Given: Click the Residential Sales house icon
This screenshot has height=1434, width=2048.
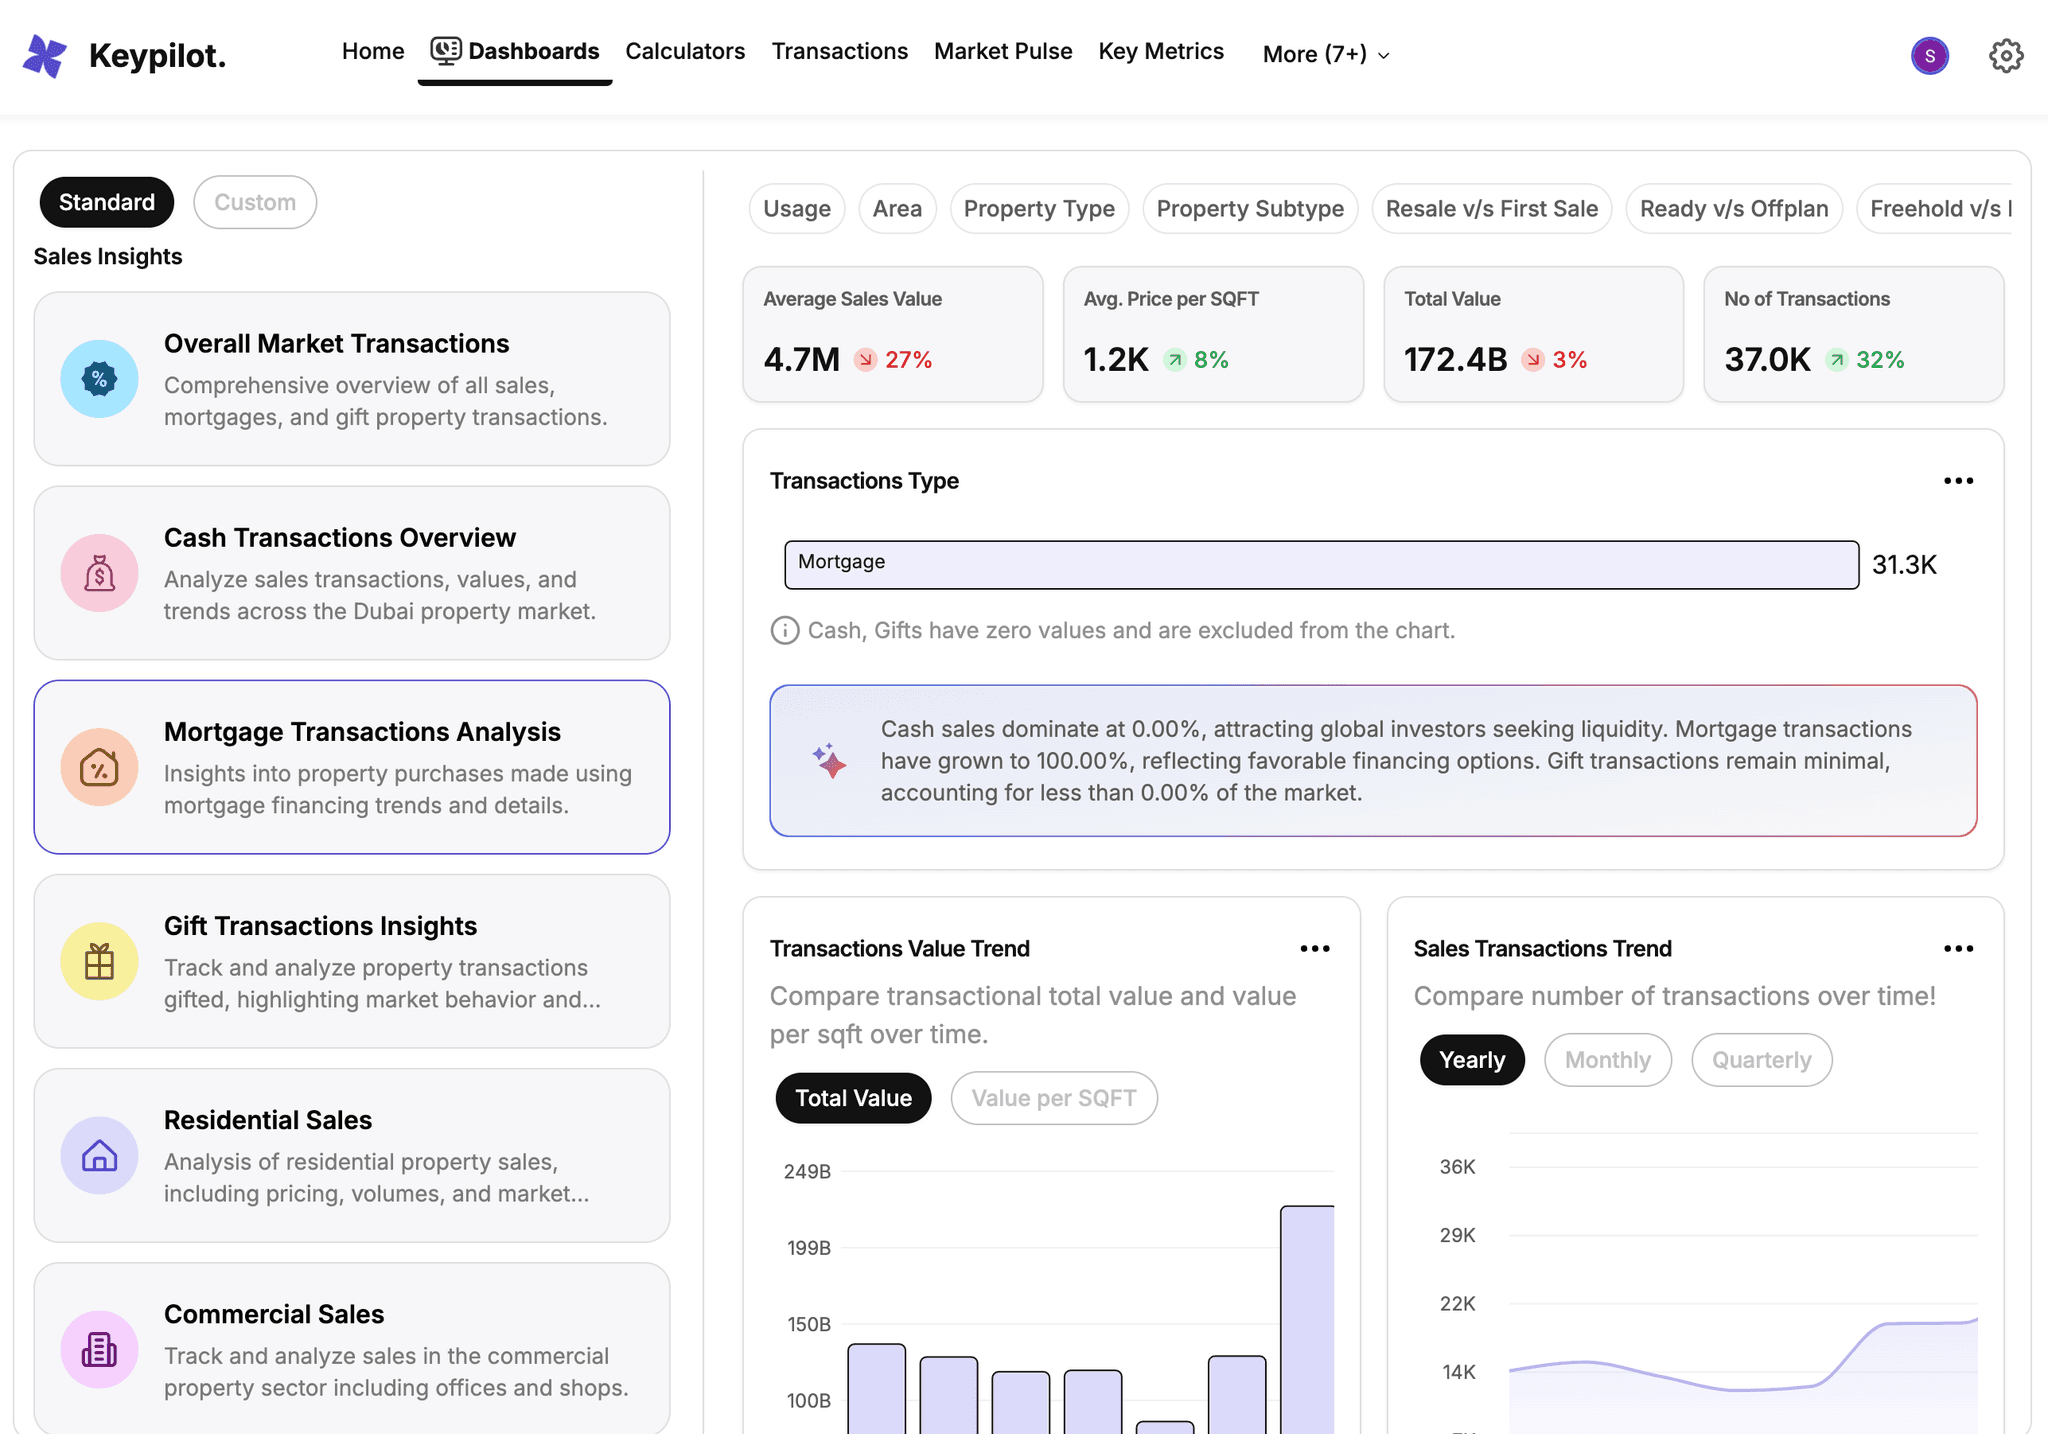Looking at the screenshot, I should click(x=99, y=1155).
